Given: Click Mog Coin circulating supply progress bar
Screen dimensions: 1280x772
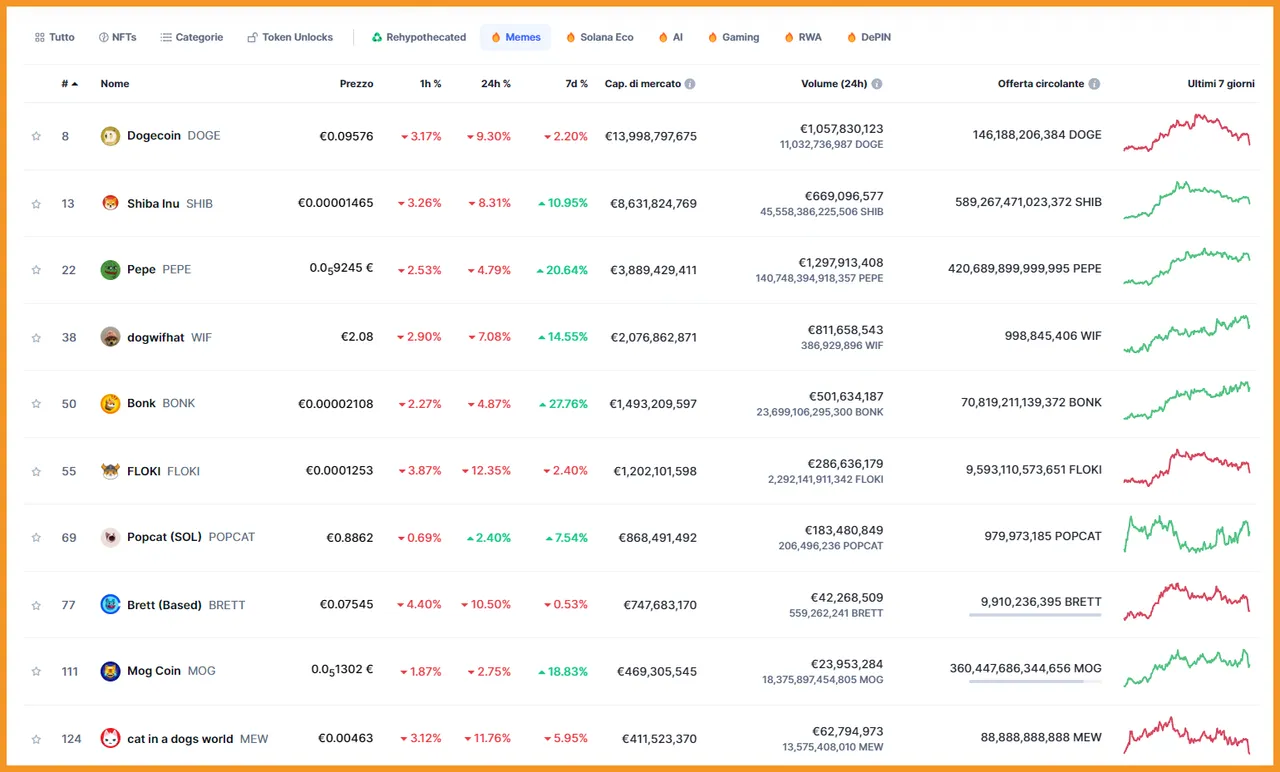Looking at the screenshot, I should 1035,682.
